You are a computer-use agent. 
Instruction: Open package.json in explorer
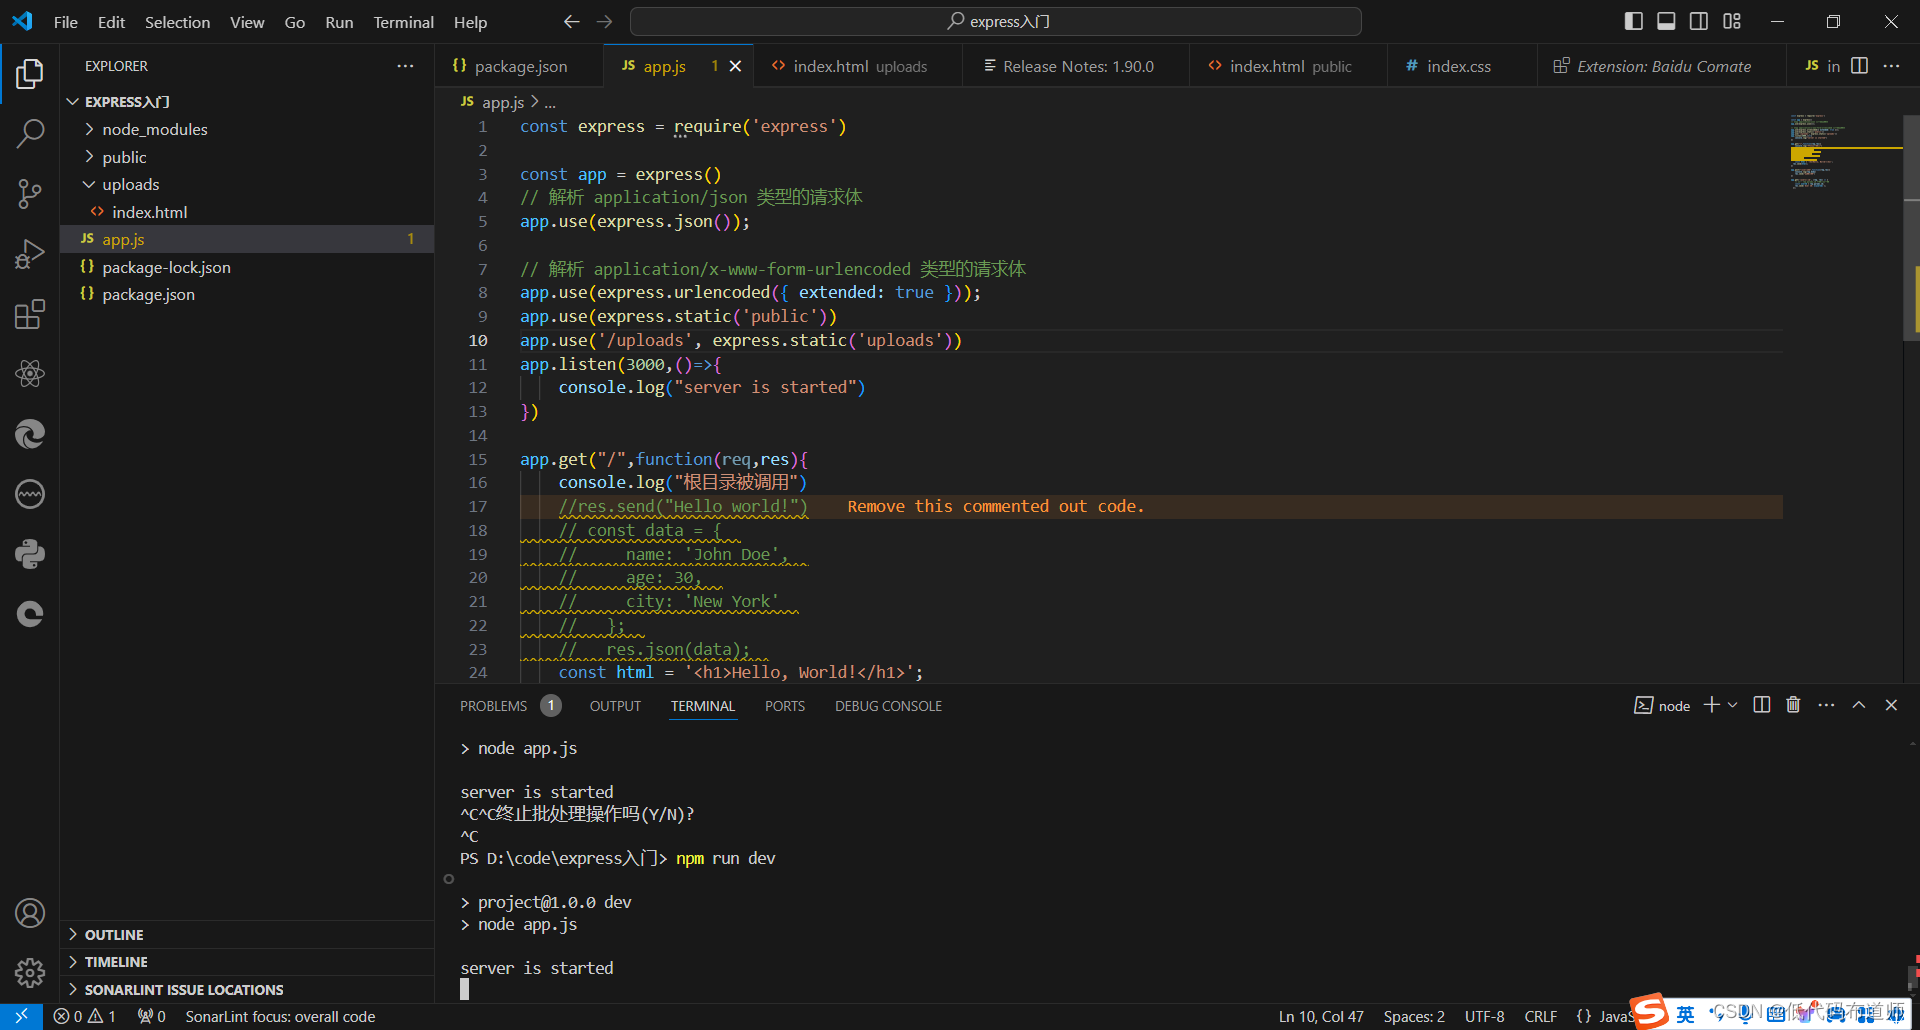pos(247,295)
